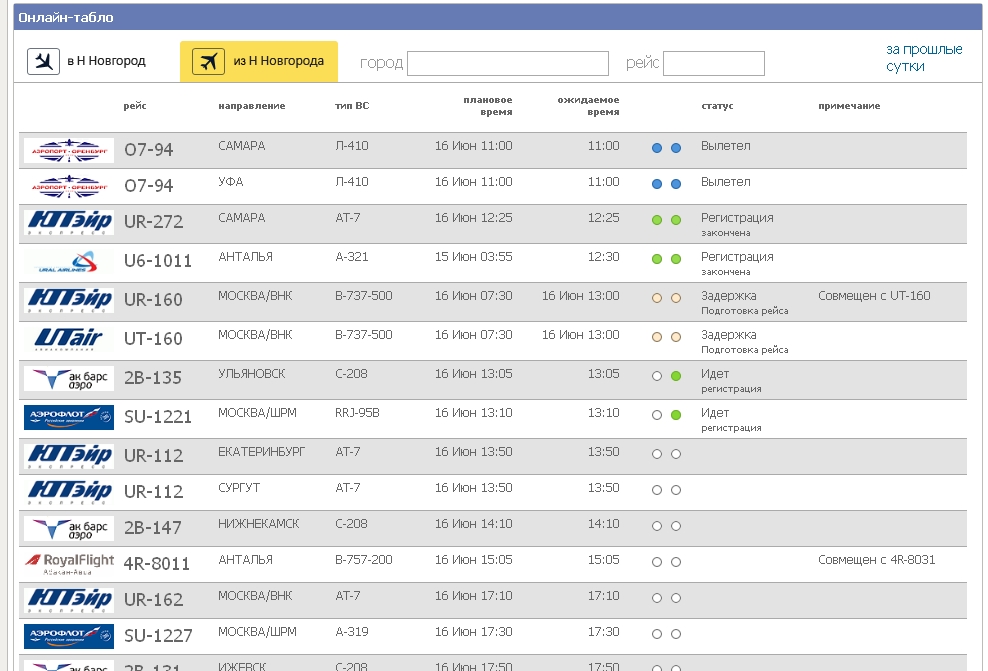Click the 'статус' column header
This screenshot has width=988, height=671.
pyautogui.click(x=717, y=106)
